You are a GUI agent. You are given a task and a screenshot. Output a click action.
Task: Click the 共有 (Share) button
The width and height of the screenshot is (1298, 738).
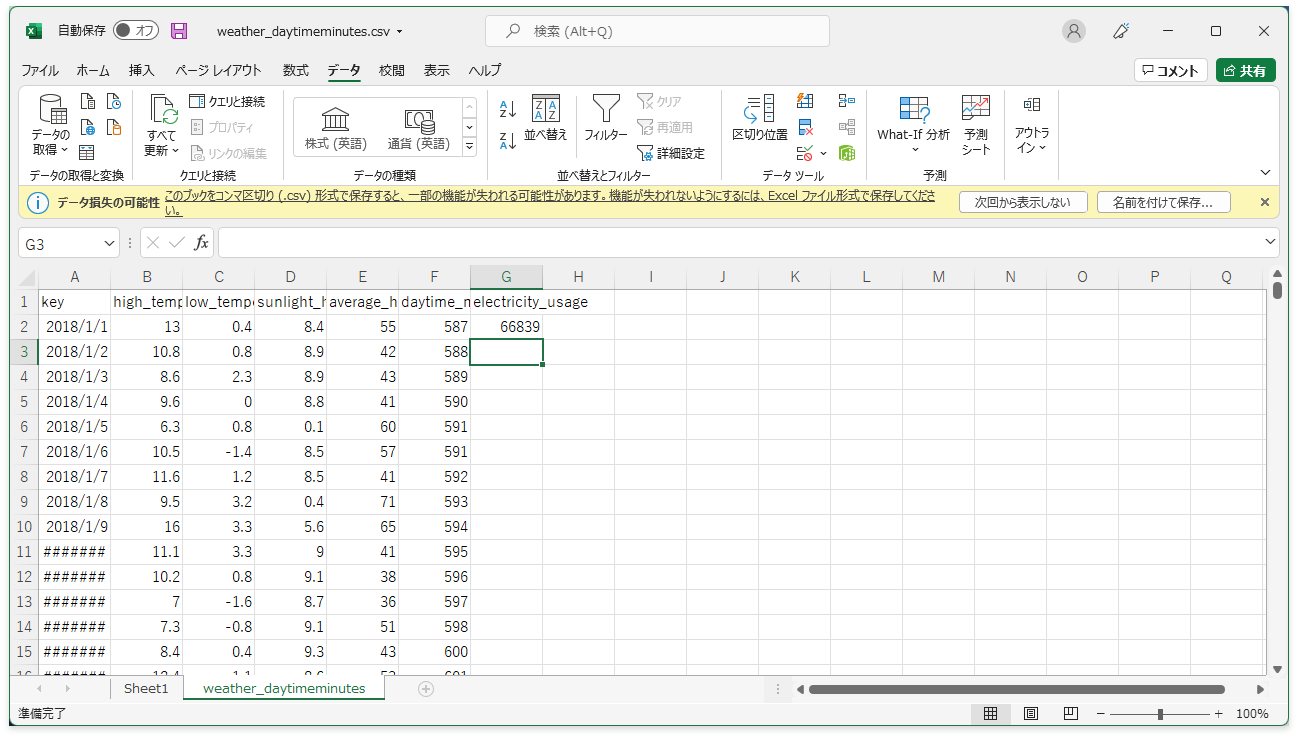1246,71
